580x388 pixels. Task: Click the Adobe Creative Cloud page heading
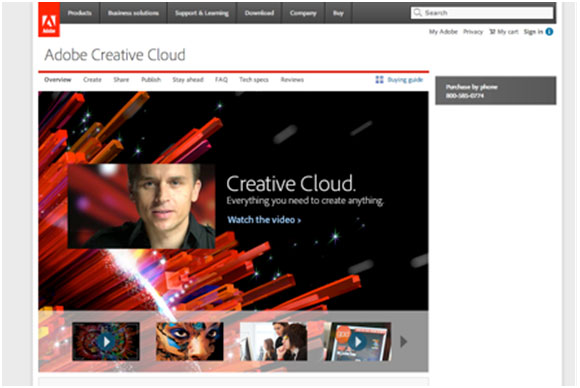pos(115,55)
